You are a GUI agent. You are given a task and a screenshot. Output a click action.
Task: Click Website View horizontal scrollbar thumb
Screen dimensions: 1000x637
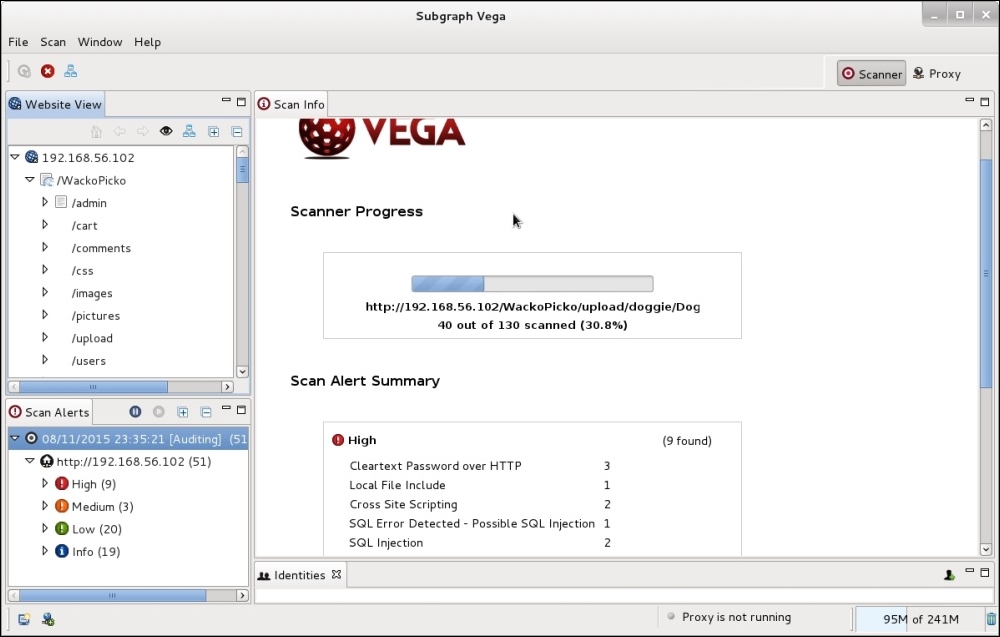93,386
